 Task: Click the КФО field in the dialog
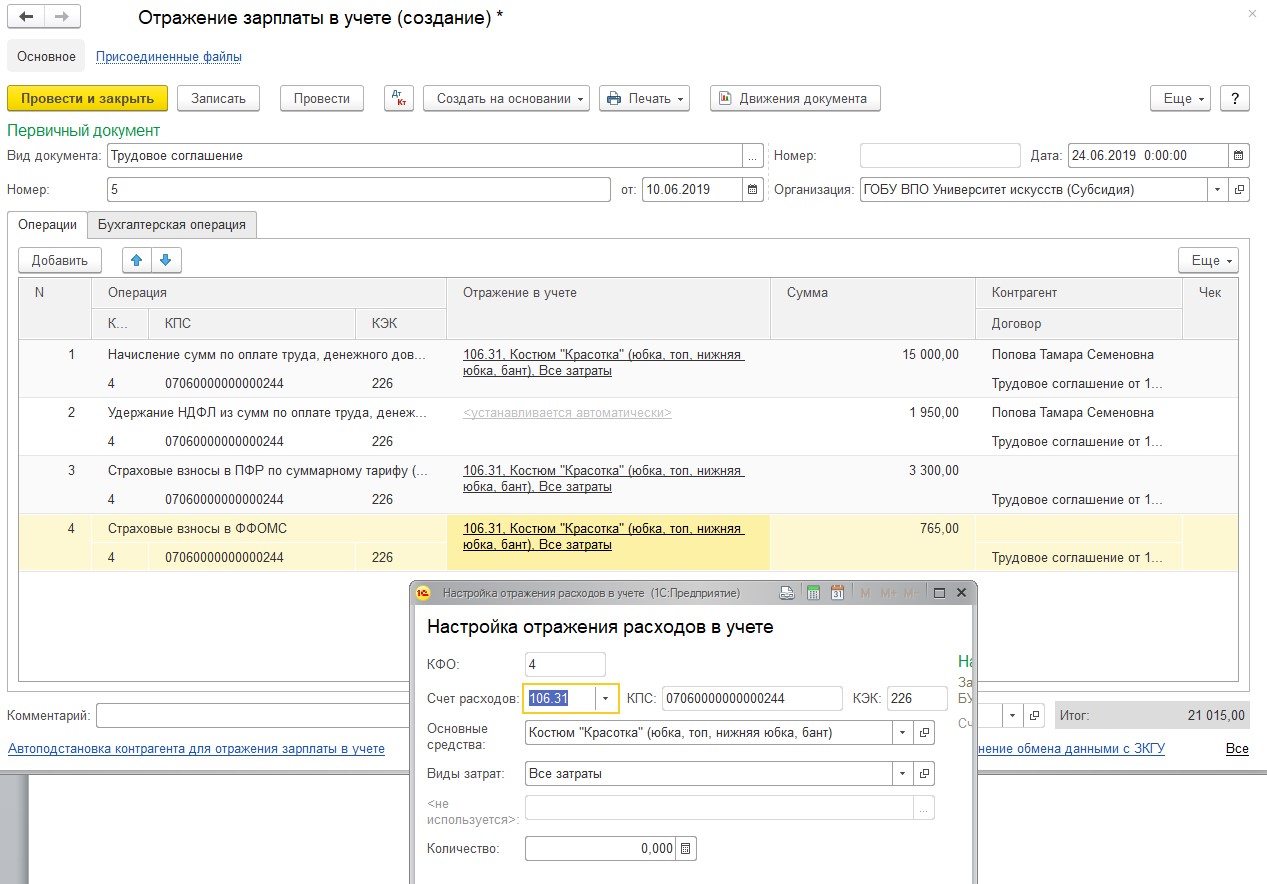(x=565, y=664)
